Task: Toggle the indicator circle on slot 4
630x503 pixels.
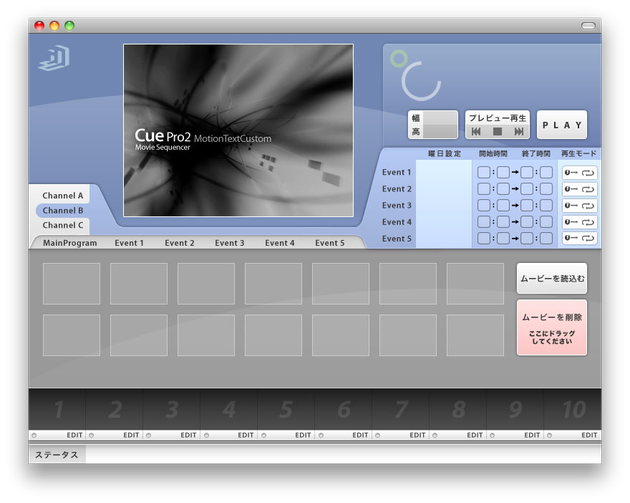Action: (206, 436)
